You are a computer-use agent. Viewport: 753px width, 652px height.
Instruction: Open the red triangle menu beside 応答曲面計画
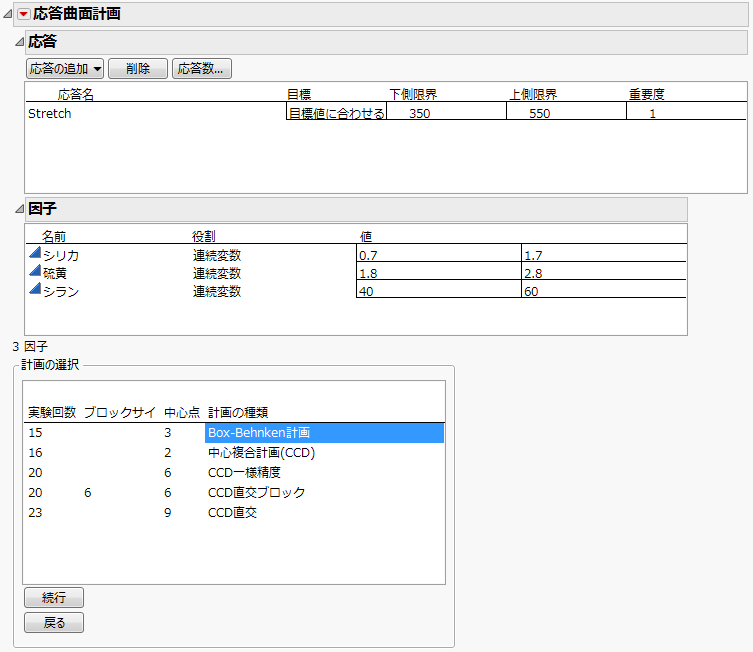tap(24, 14)
